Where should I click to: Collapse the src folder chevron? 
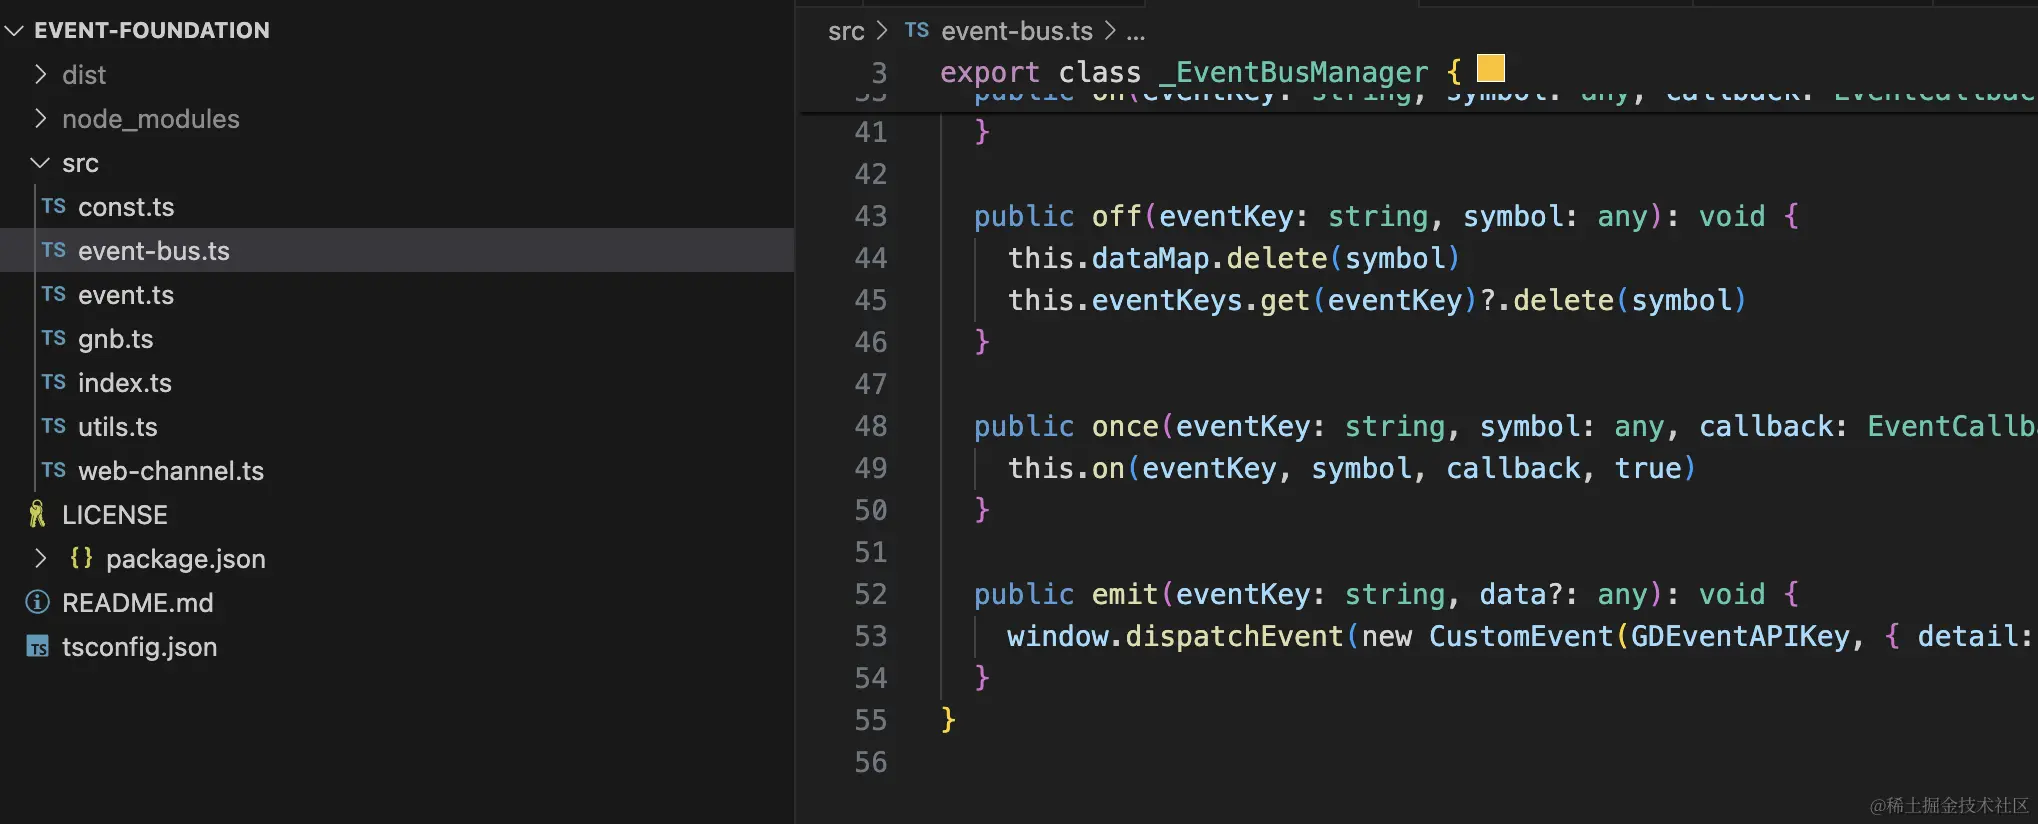click(x=40, y=162)
